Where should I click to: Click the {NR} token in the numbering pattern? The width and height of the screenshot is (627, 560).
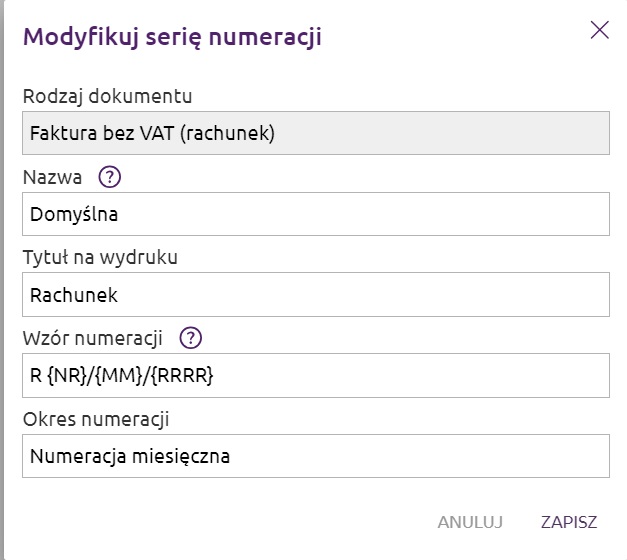(x=67, y=376)
